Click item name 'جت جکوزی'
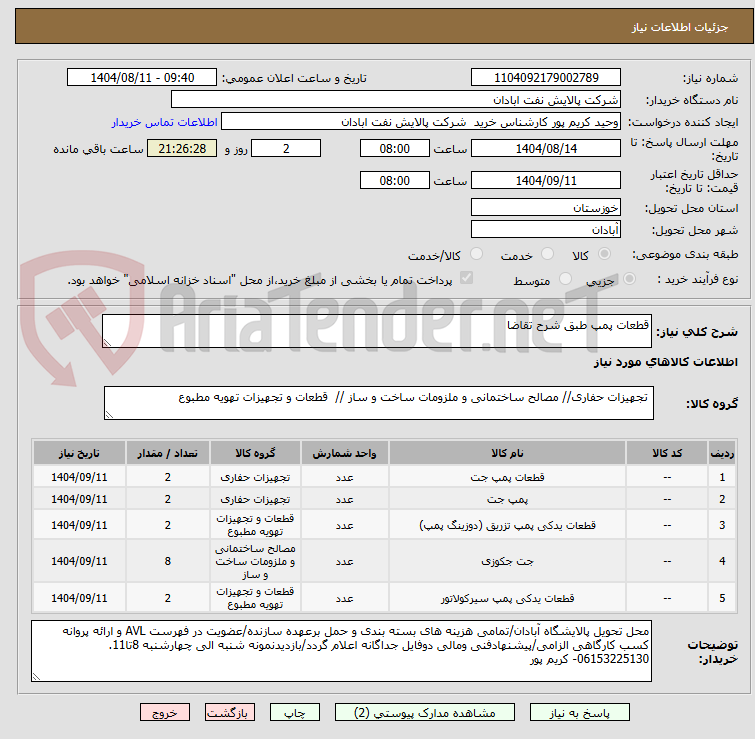The width and height of the screenshot is (755, 739). tap(507, 561)
